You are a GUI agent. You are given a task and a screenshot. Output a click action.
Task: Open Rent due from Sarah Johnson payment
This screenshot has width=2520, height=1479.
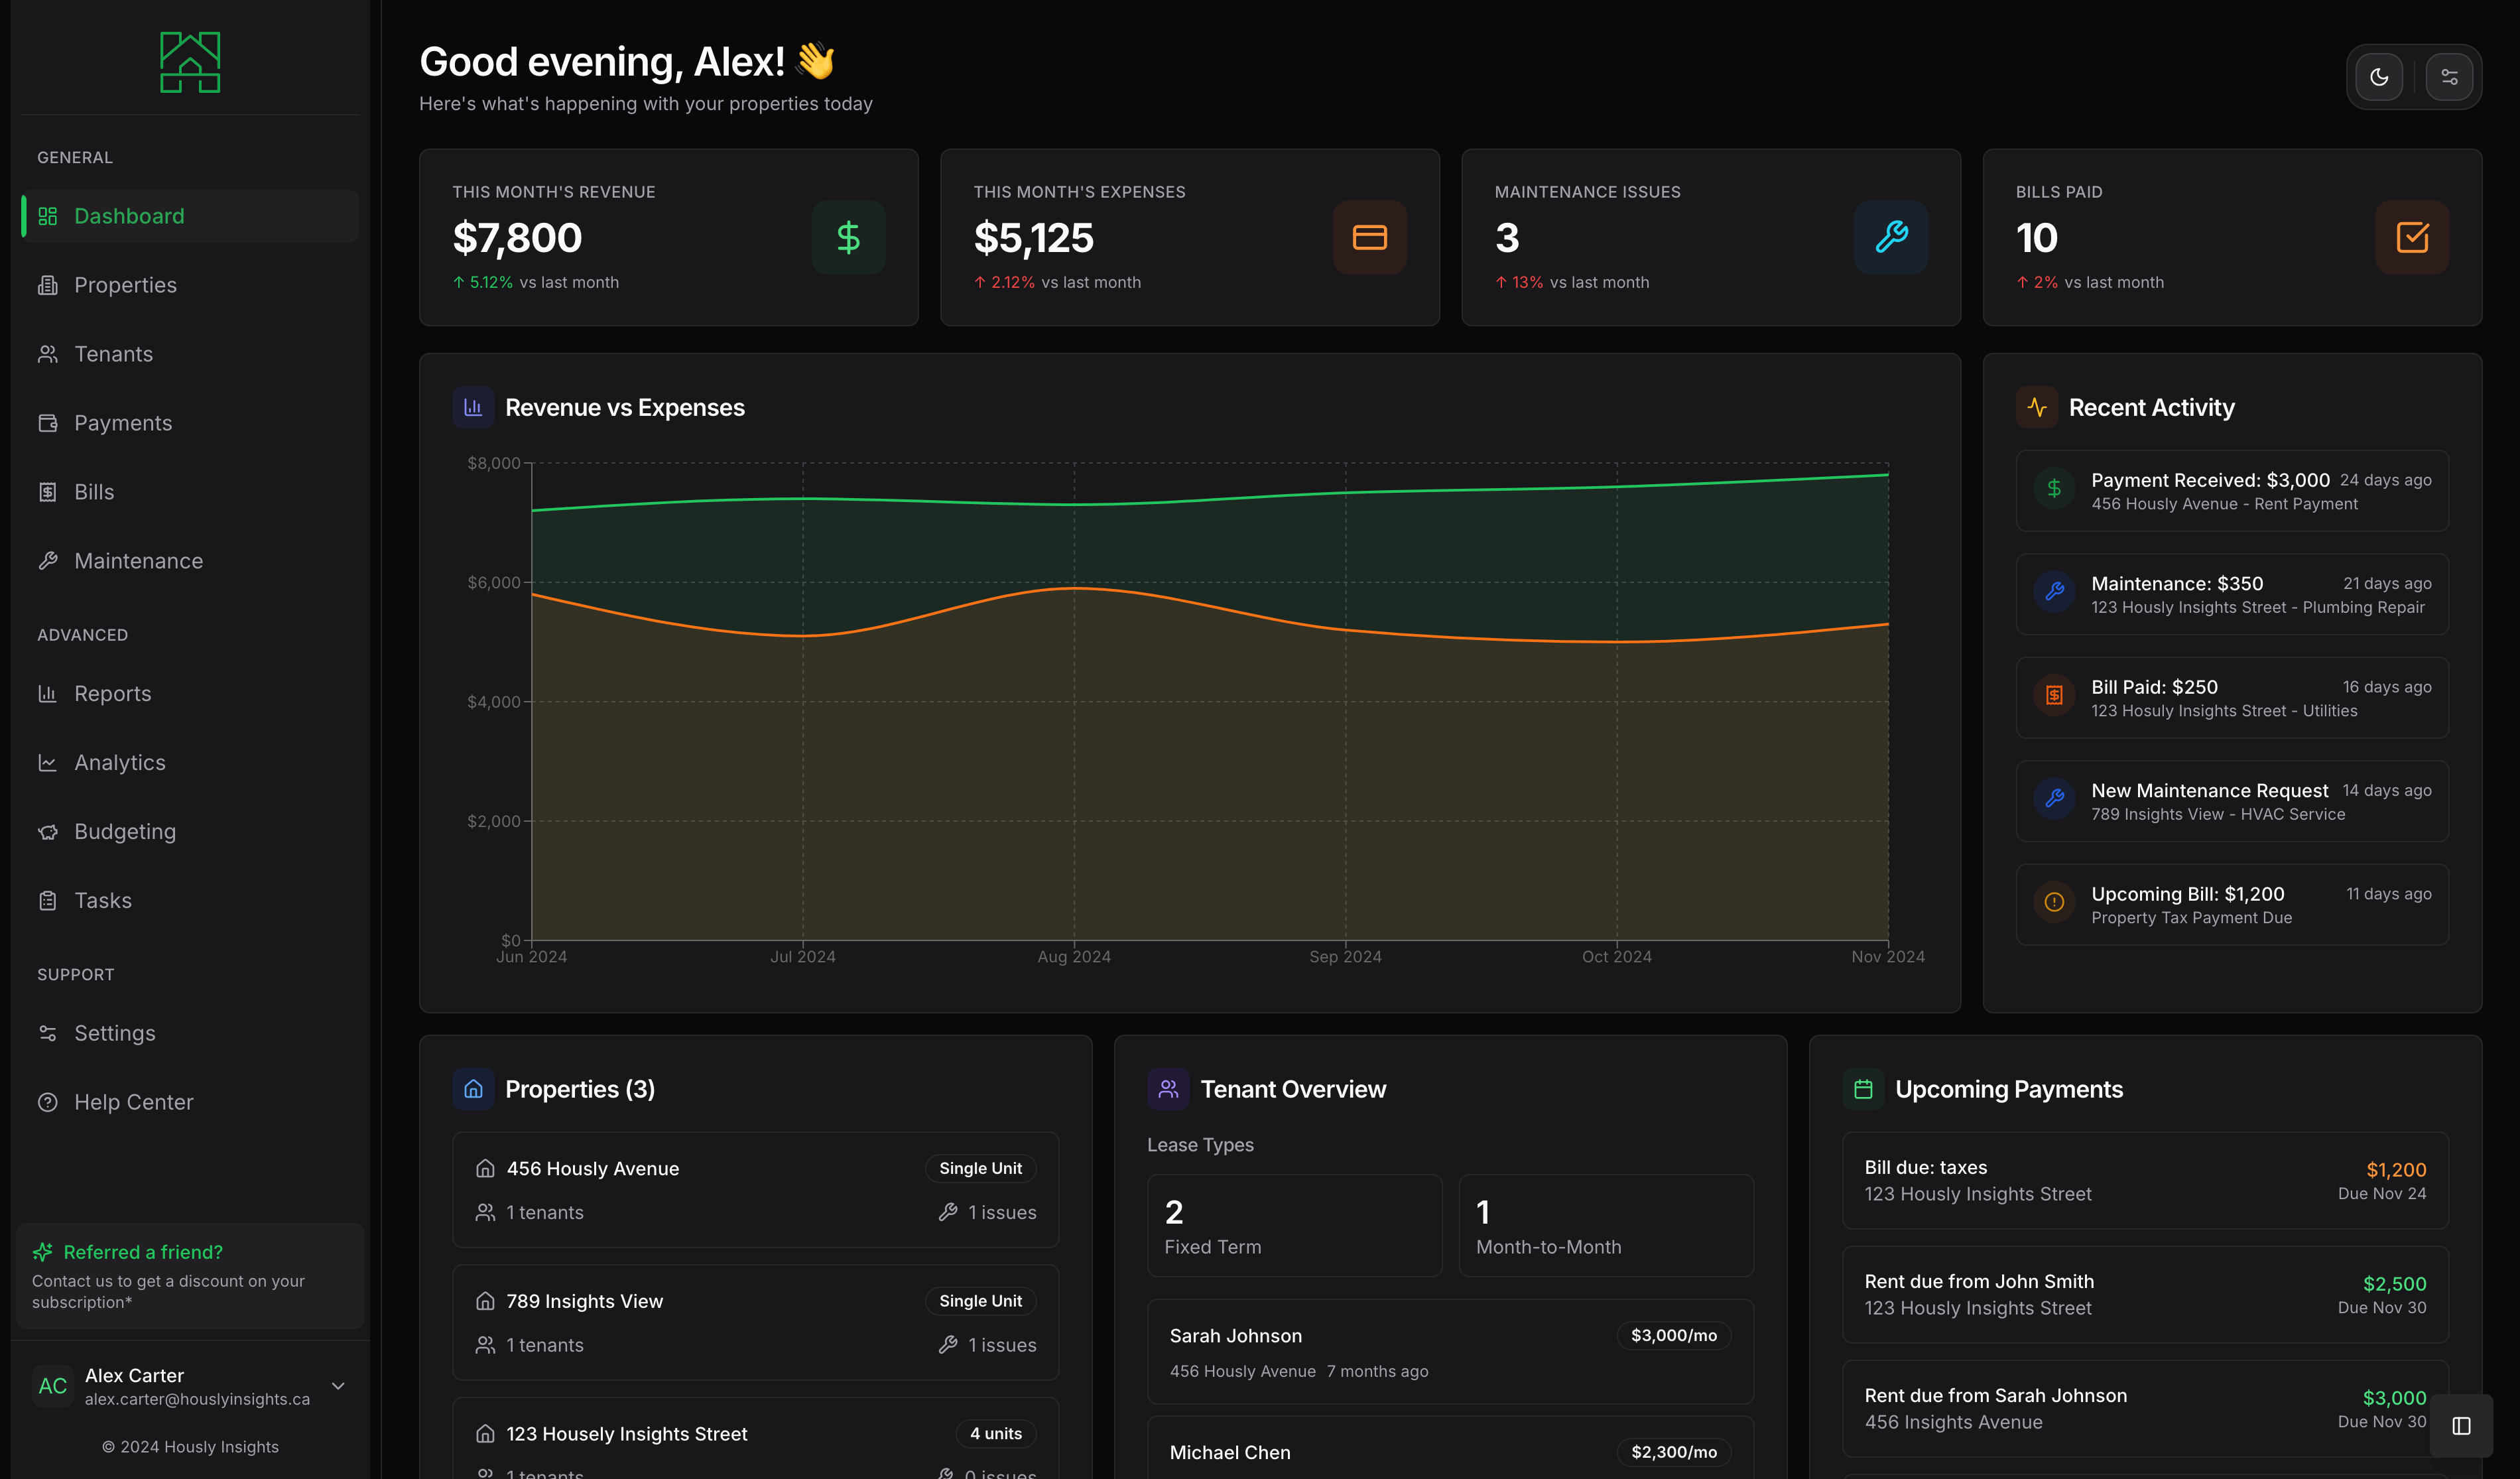pos(2145,1409)
